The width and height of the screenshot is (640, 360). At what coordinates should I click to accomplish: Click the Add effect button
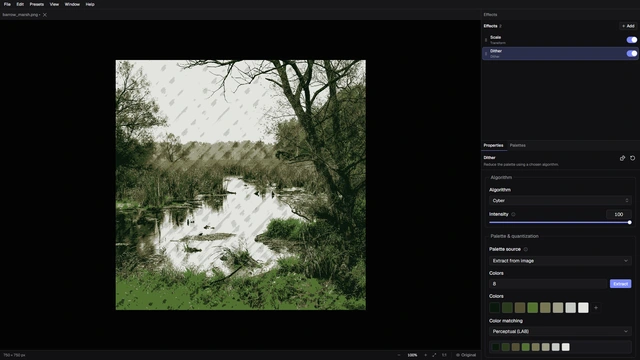tap(628, 26)
